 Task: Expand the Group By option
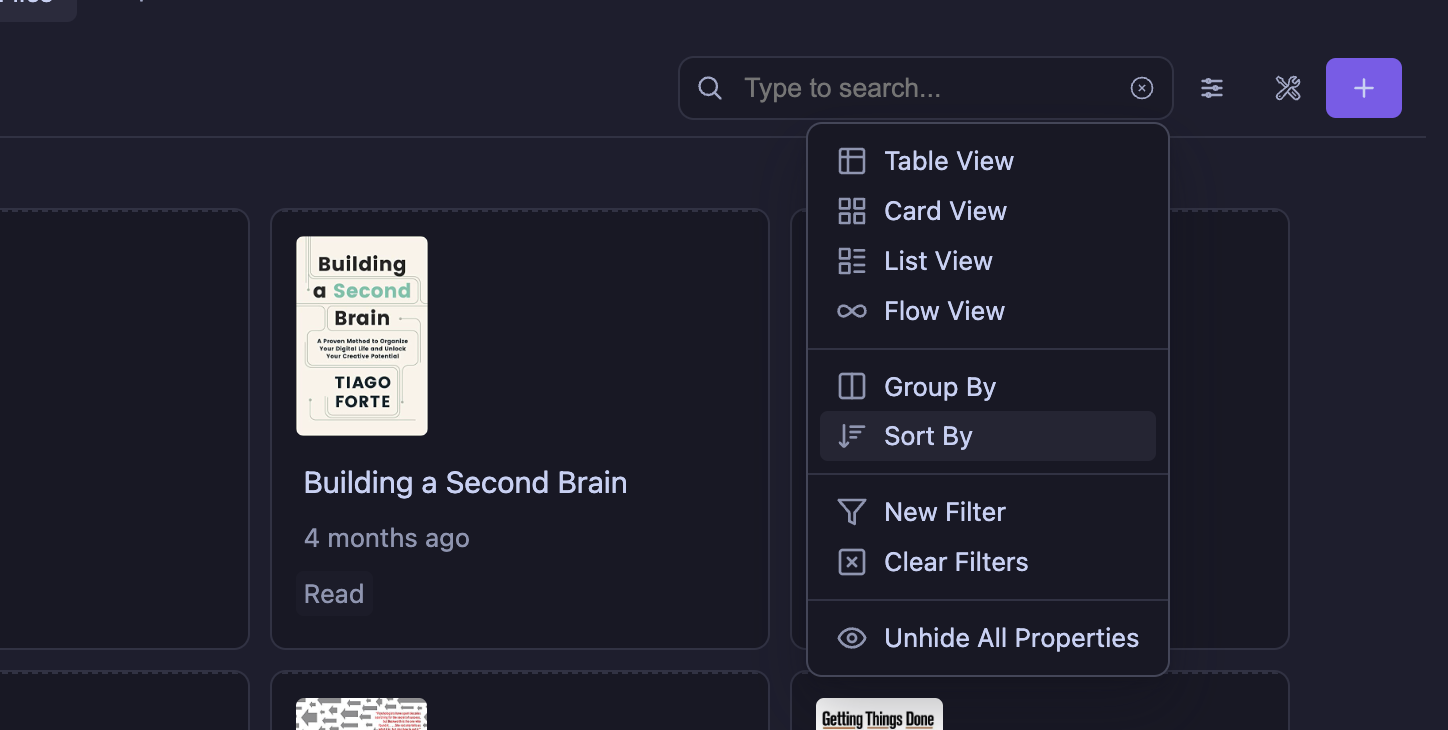point(940,387)
